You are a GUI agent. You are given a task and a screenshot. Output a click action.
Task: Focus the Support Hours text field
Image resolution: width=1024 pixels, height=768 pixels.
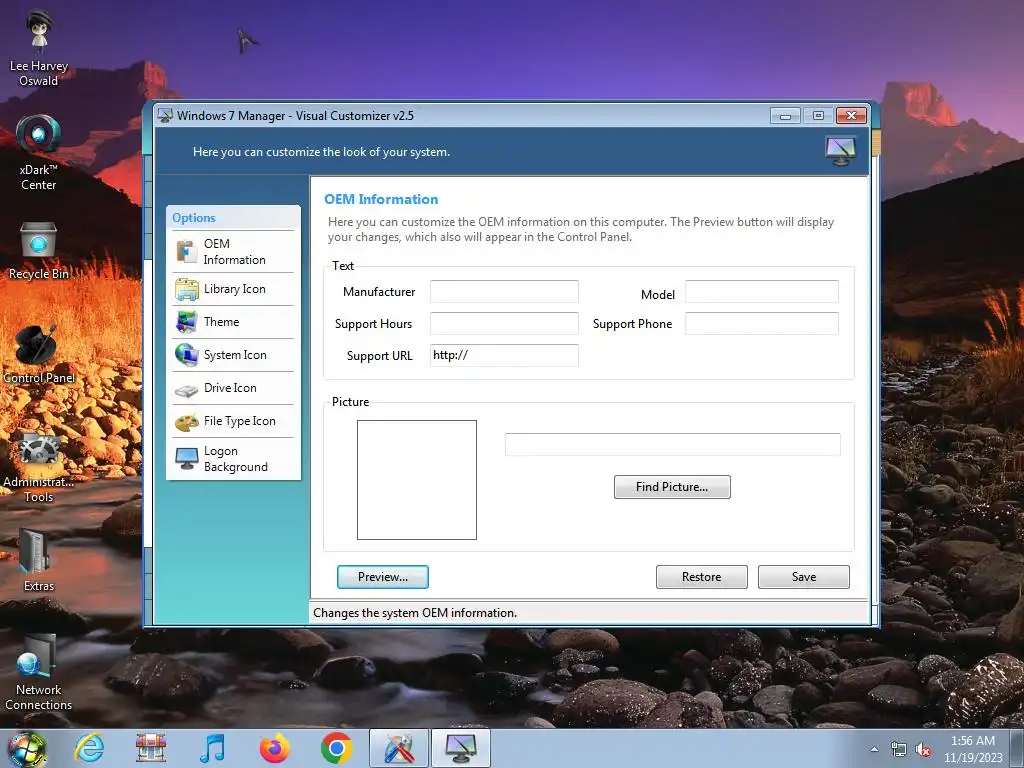coord(504,323)
